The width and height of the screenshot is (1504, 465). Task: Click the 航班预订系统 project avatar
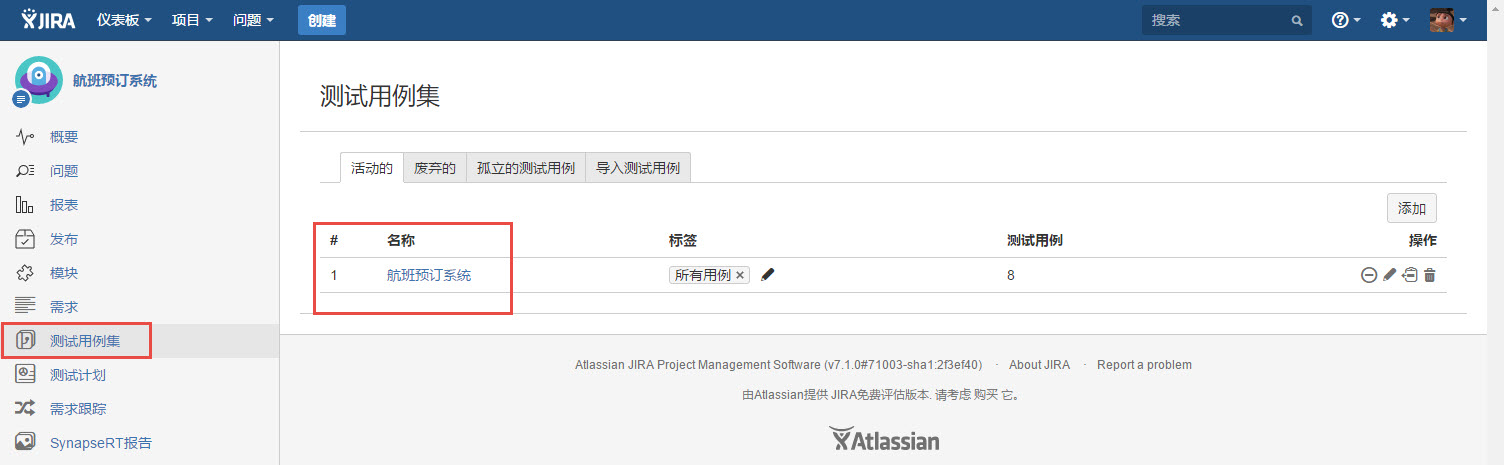pos(37,81)
